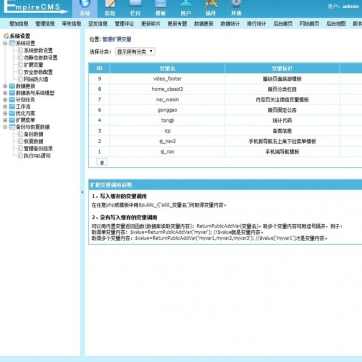Open 管理信息 in the secondary menu
The width and height of the screenshot is (362, 362).
[x=45, y=24]
